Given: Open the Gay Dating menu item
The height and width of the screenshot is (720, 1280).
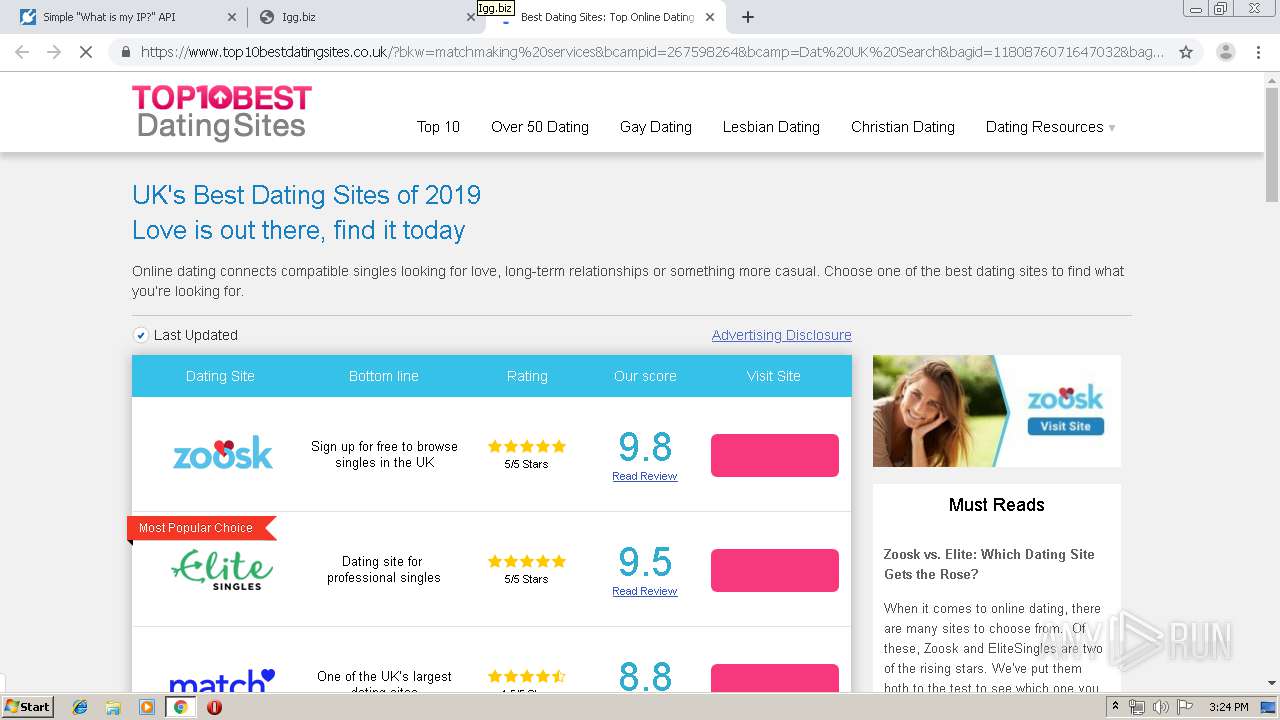Looking at the screenshot, I should (656, 127).
